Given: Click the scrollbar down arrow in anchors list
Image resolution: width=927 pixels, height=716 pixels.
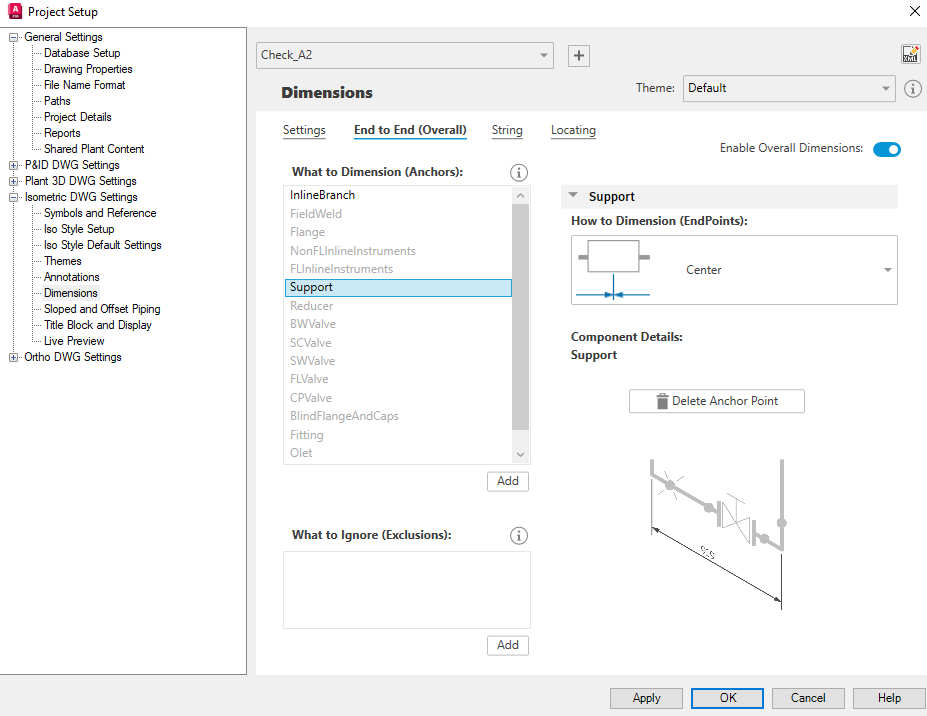Looking at the screenshot, I should click(520, 453).
